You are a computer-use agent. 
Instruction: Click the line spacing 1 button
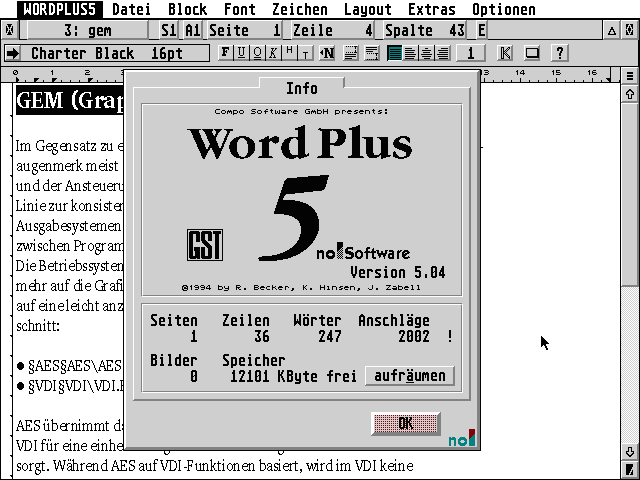[470, 53]
